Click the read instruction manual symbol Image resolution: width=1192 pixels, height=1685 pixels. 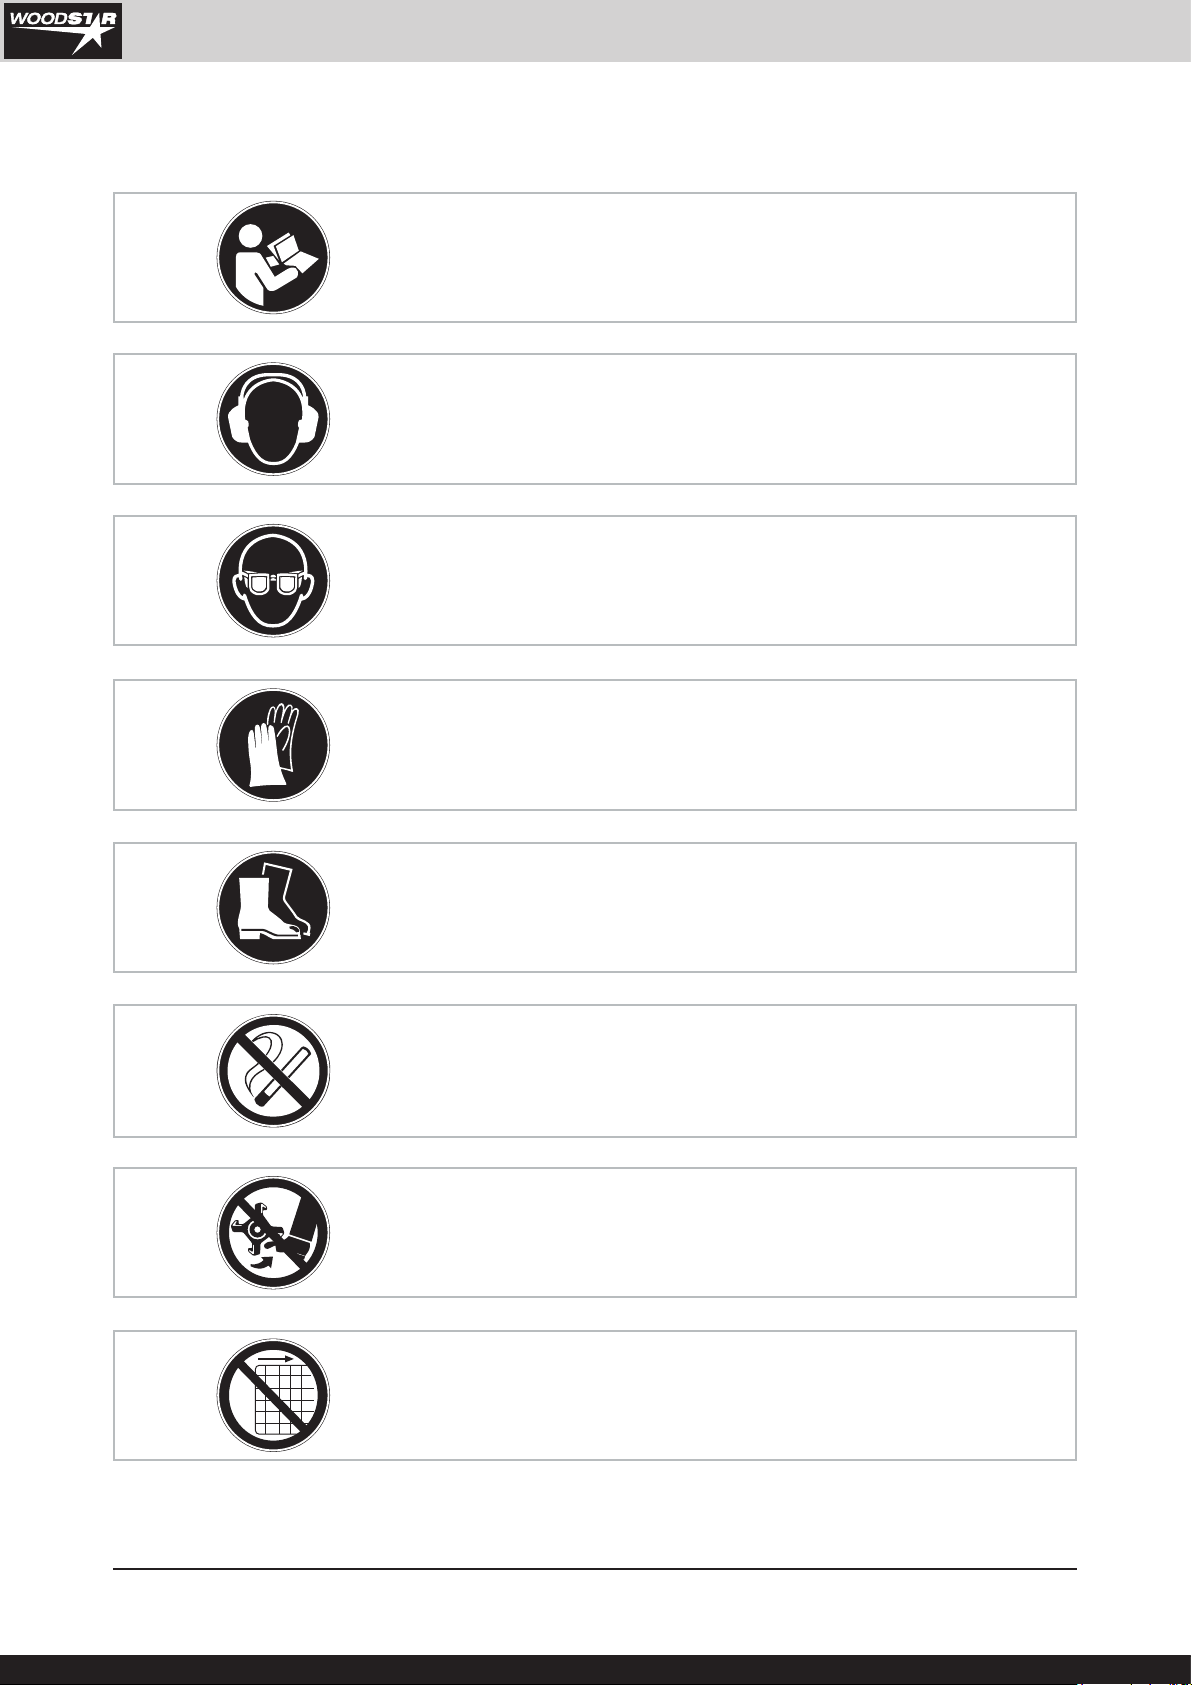pos(273,258)
